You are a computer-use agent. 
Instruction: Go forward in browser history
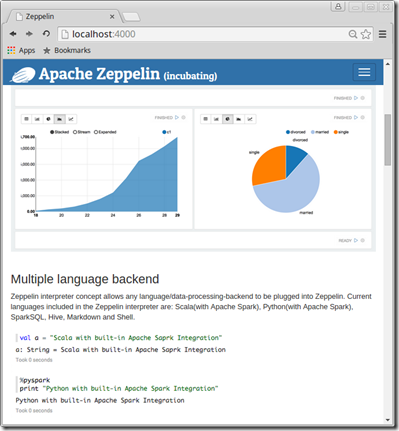pos(29,34)
